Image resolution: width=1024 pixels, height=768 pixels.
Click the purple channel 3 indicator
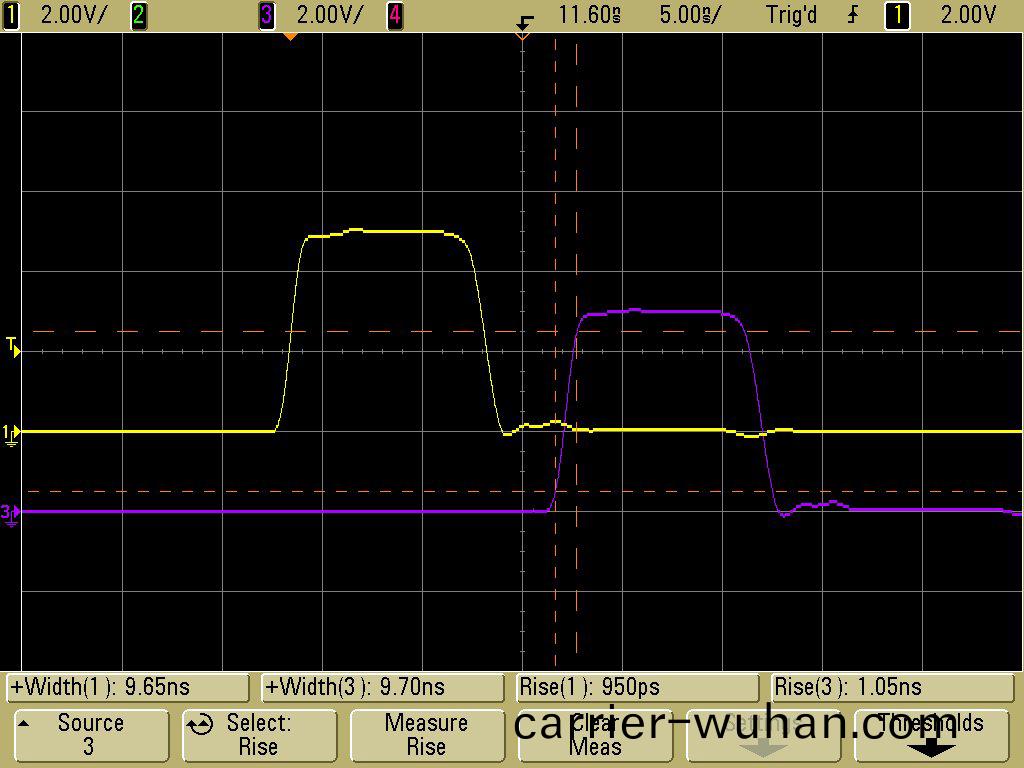267,15
